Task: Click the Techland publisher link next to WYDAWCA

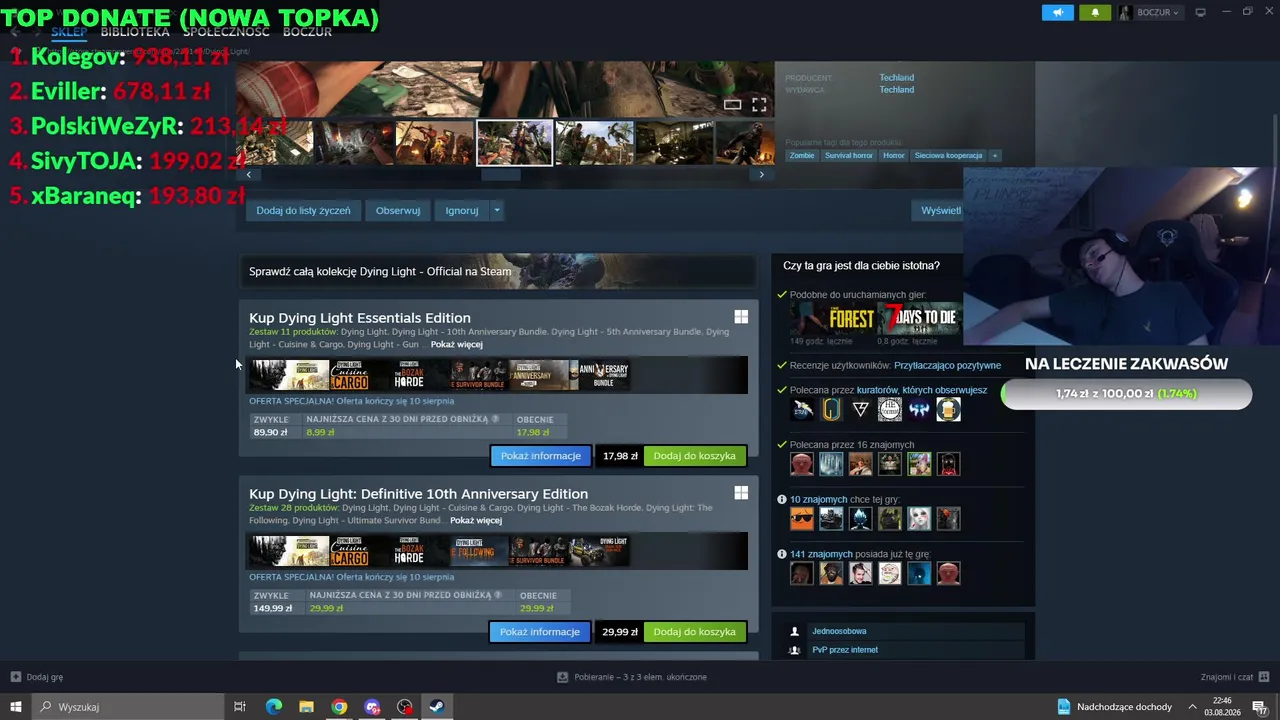Action: (896, 90)
